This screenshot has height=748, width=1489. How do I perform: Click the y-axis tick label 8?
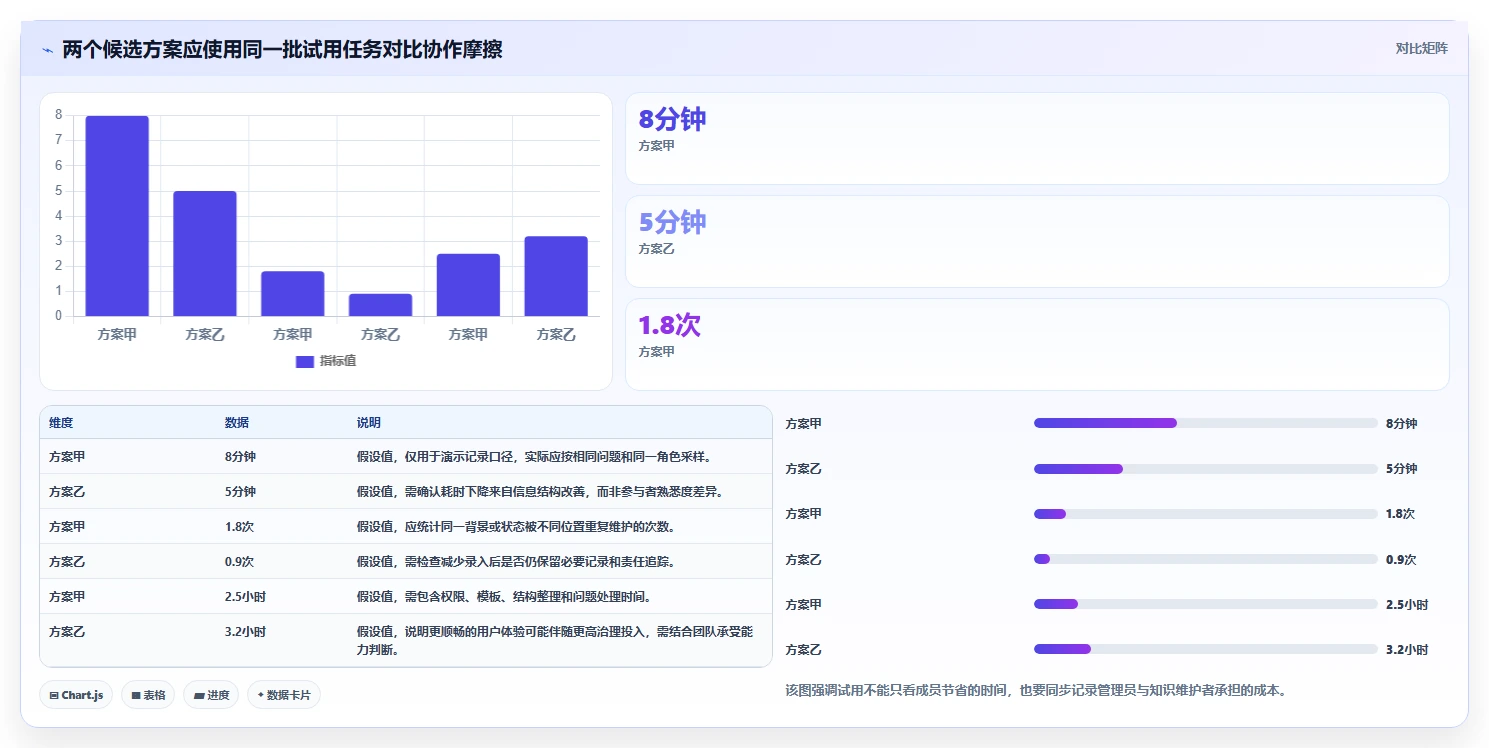tap(59, 115)
